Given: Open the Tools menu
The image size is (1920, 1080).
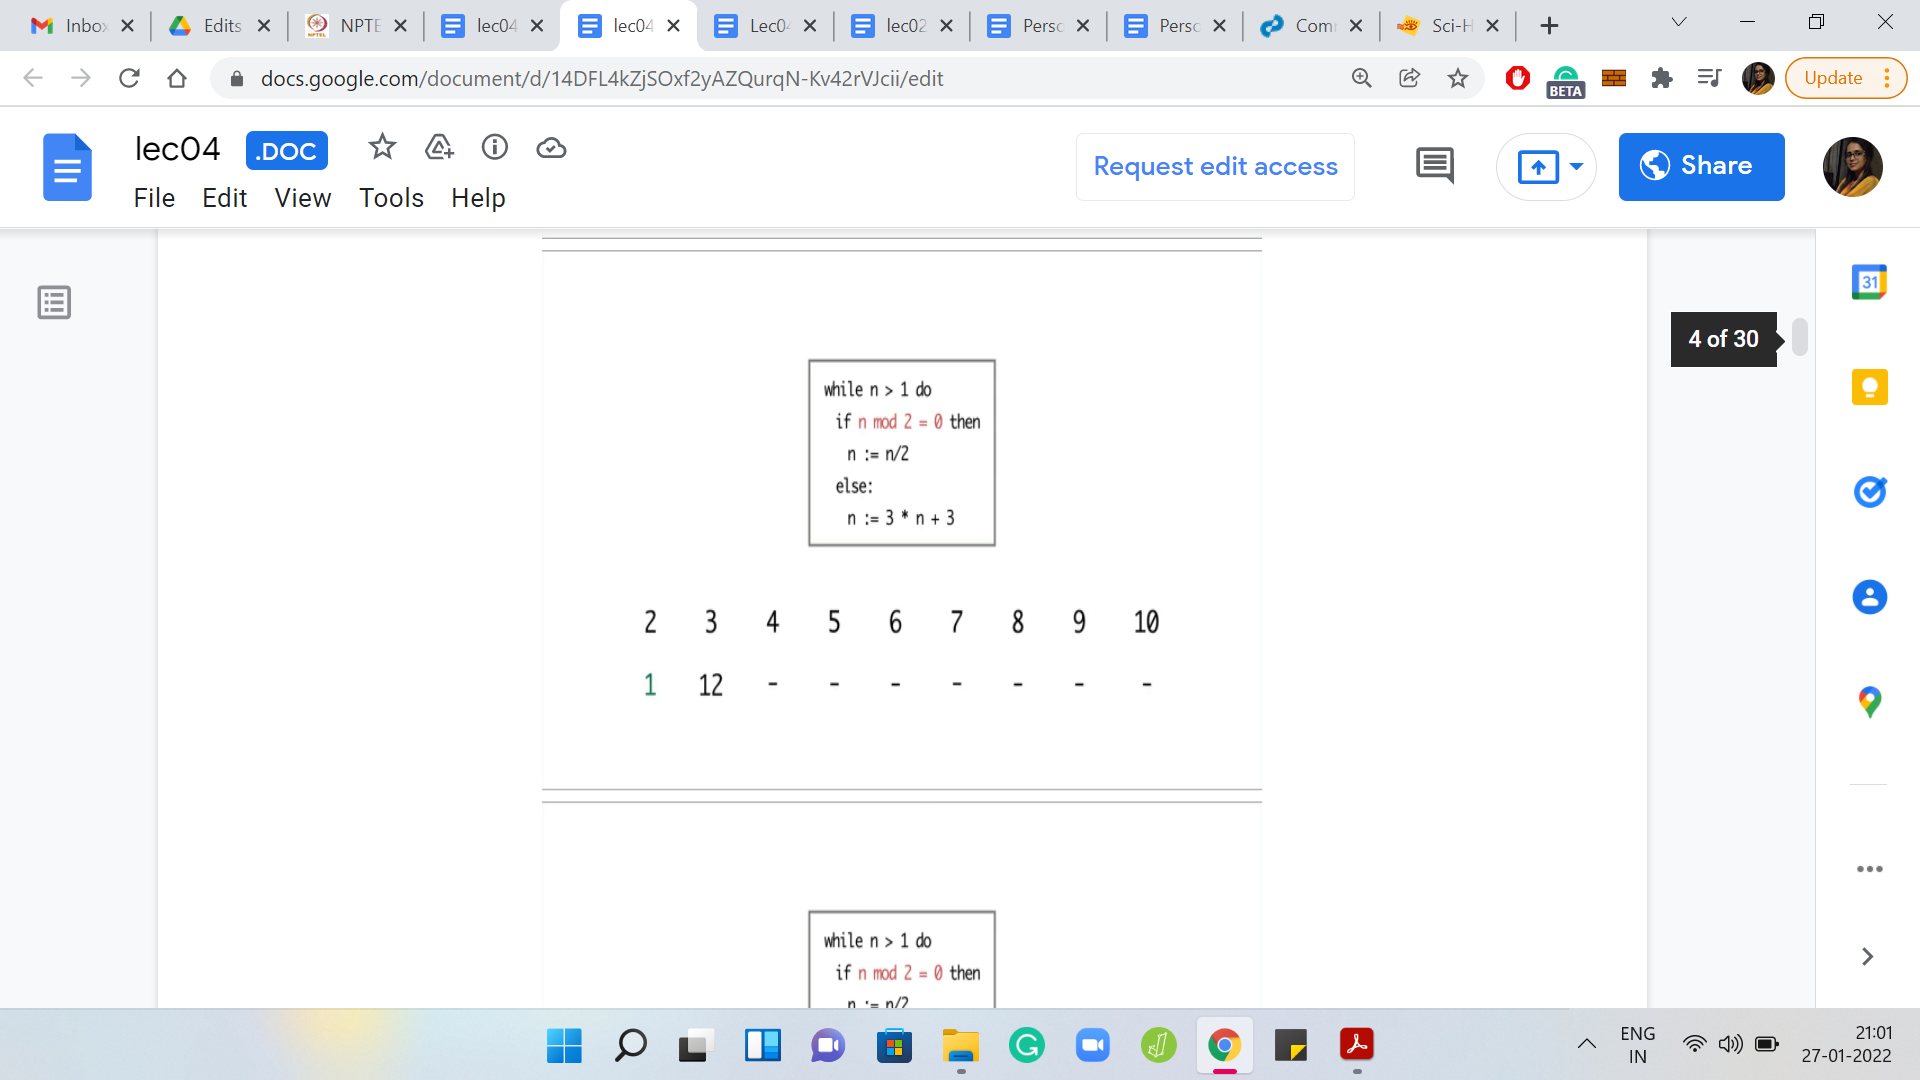Looking at the screenshot, I should [x=391, y=198].
